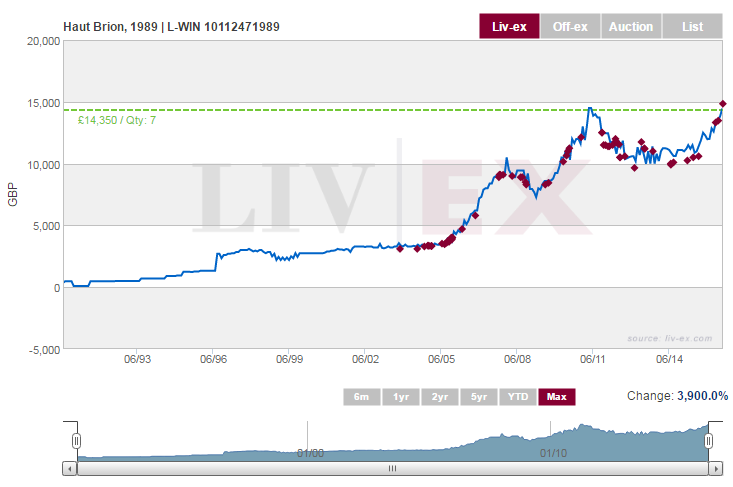
Task: Switch to the Liv-ex tab
Action: [x=509, y=26]
